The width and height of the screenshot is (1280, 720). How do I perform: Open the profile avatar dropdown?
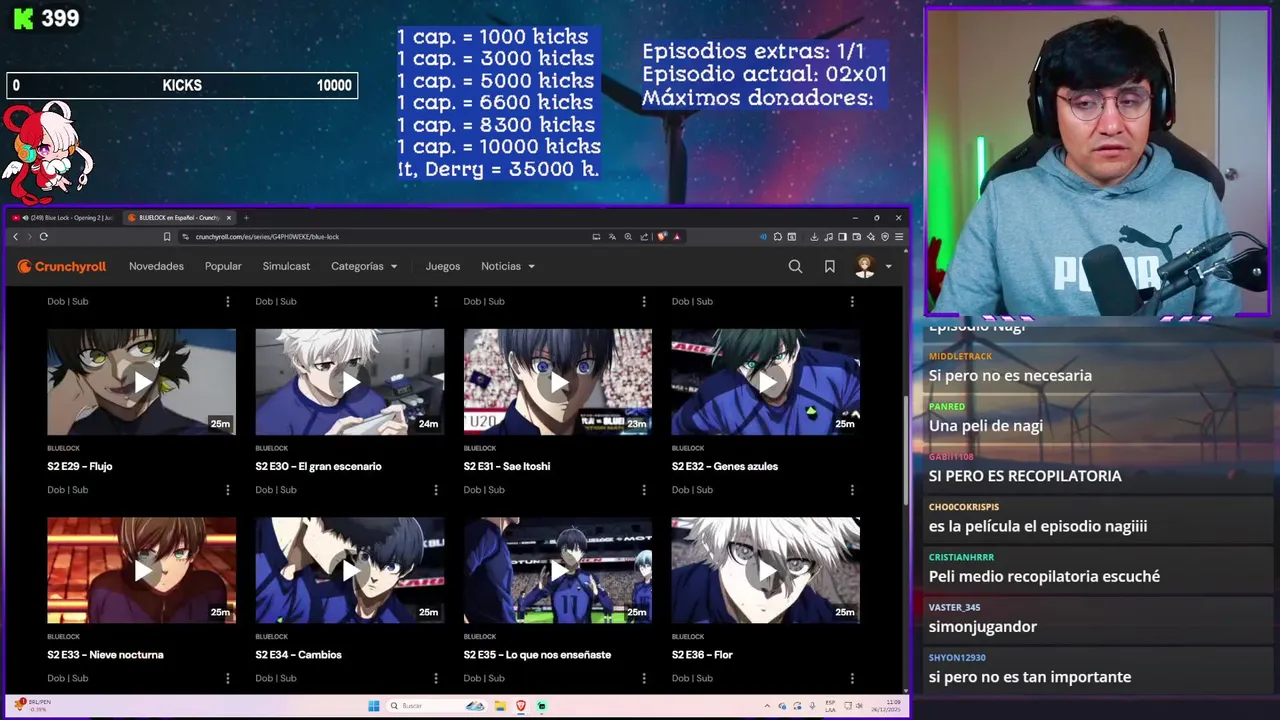pyautogui.click(x=873, y=266)
